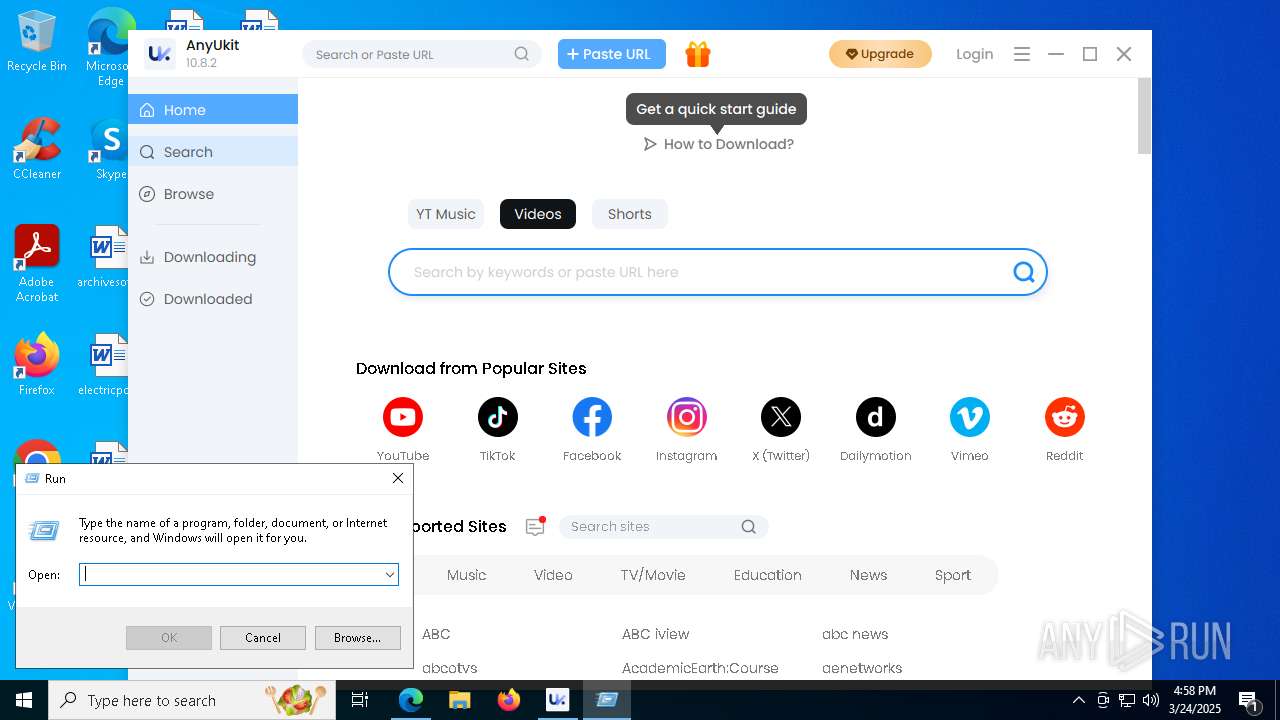Screen dimensions: 1280x720
Task: Click the AnyUkit logo icon
Action: pos(160,54)
